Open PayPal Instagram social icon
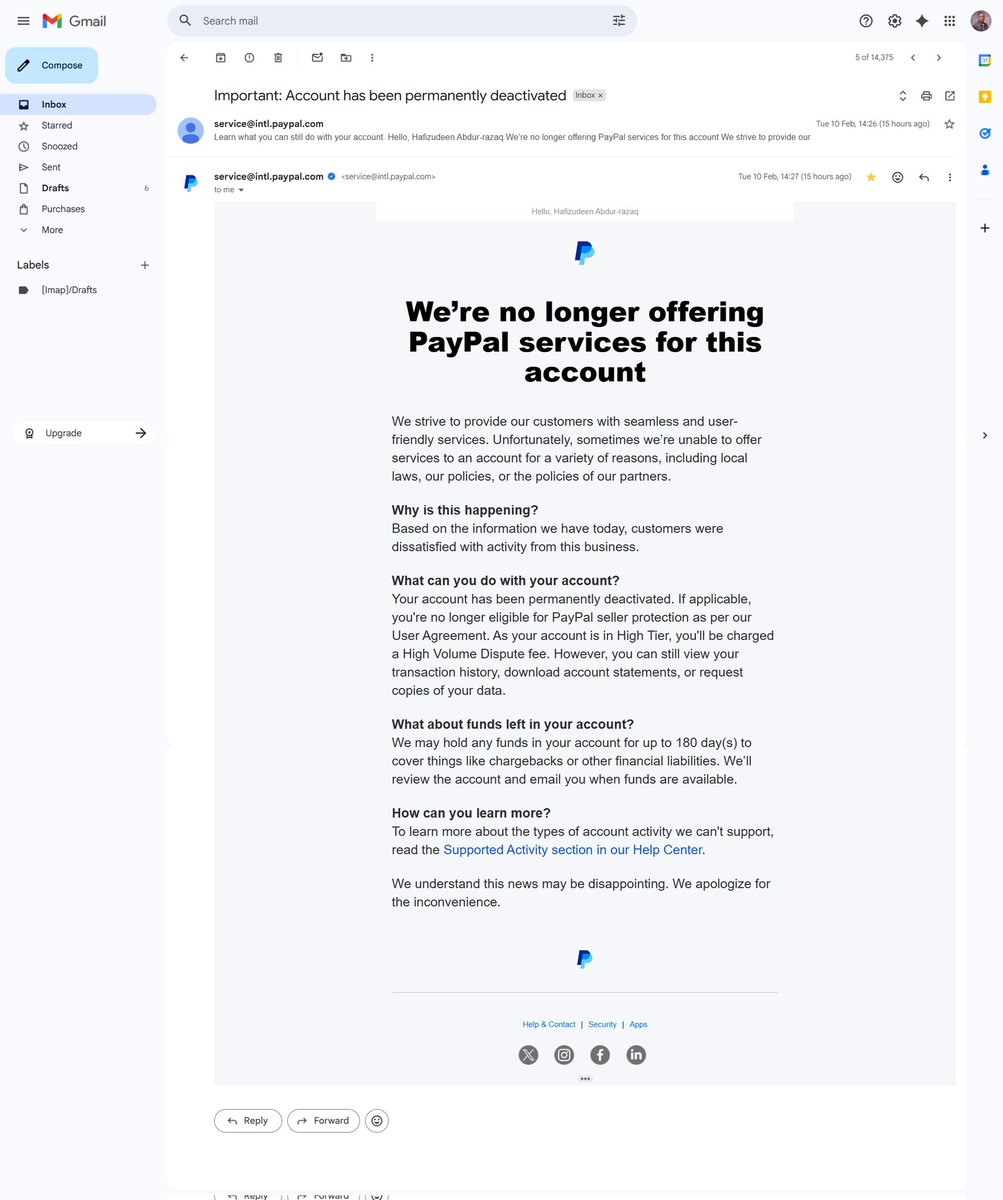The height and width of the screenshot is (1200, 1003). [564, 1055]
